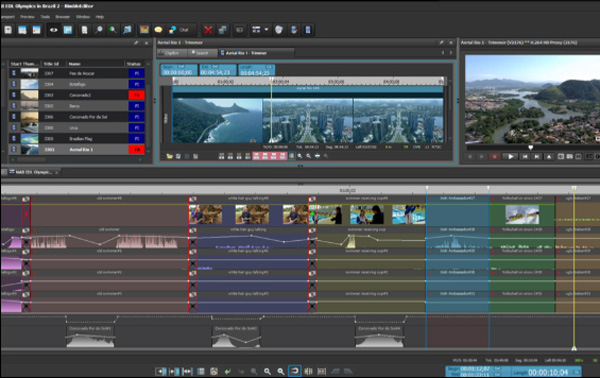The width and height of the screenshot is (600, 378).
Task: Open the layout dropdown arrow in toolbar
Action: pyautogui.click(x=266, y=29)
